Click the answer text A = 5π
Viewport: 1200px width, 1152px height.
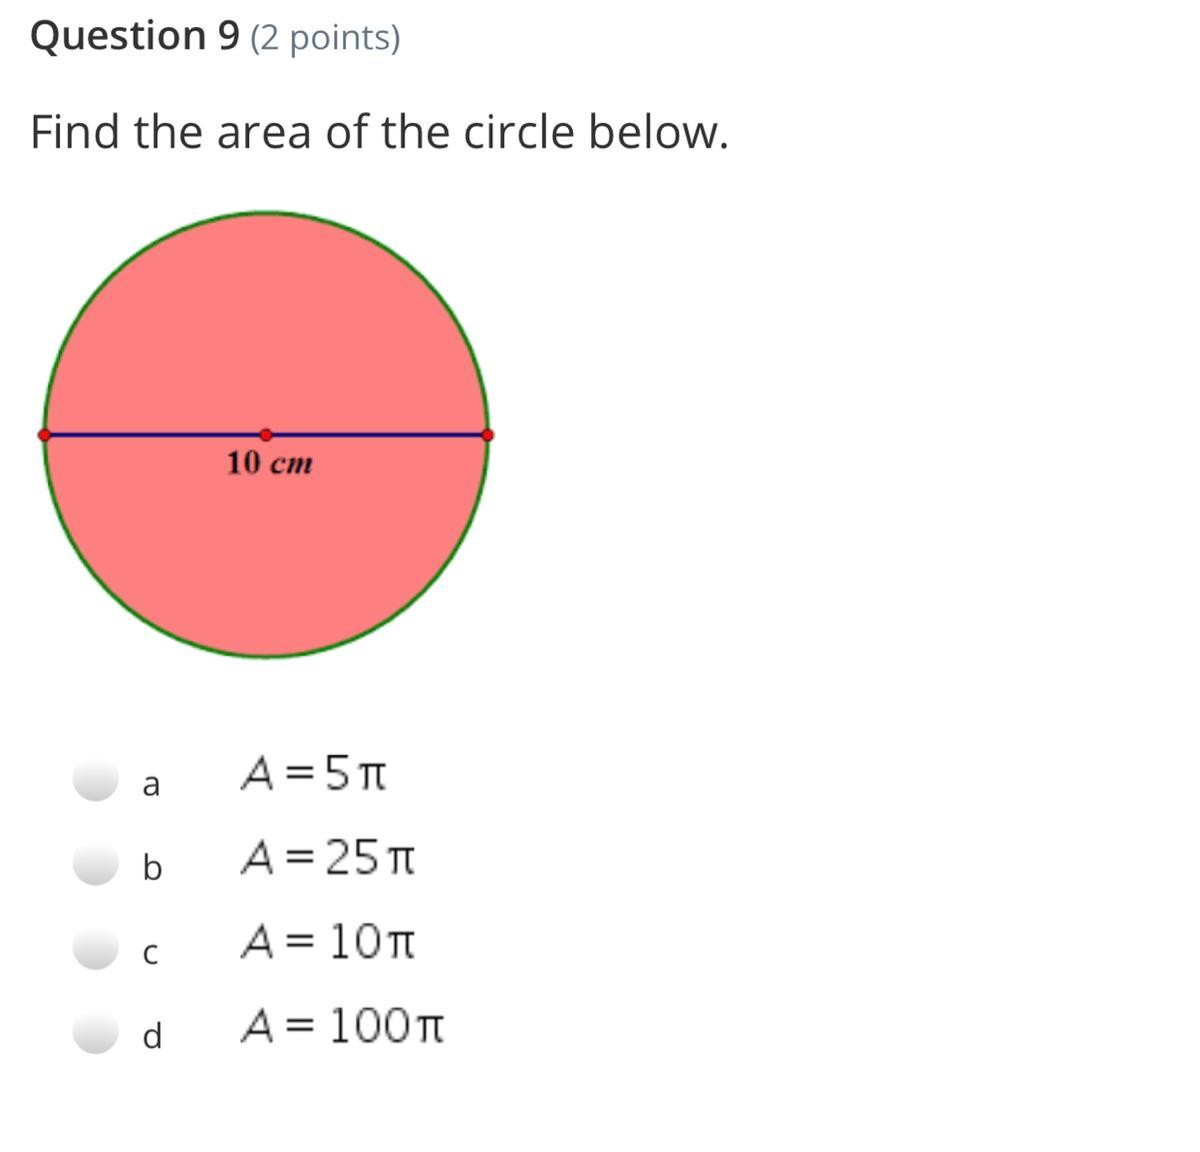[x=313, y=773]
